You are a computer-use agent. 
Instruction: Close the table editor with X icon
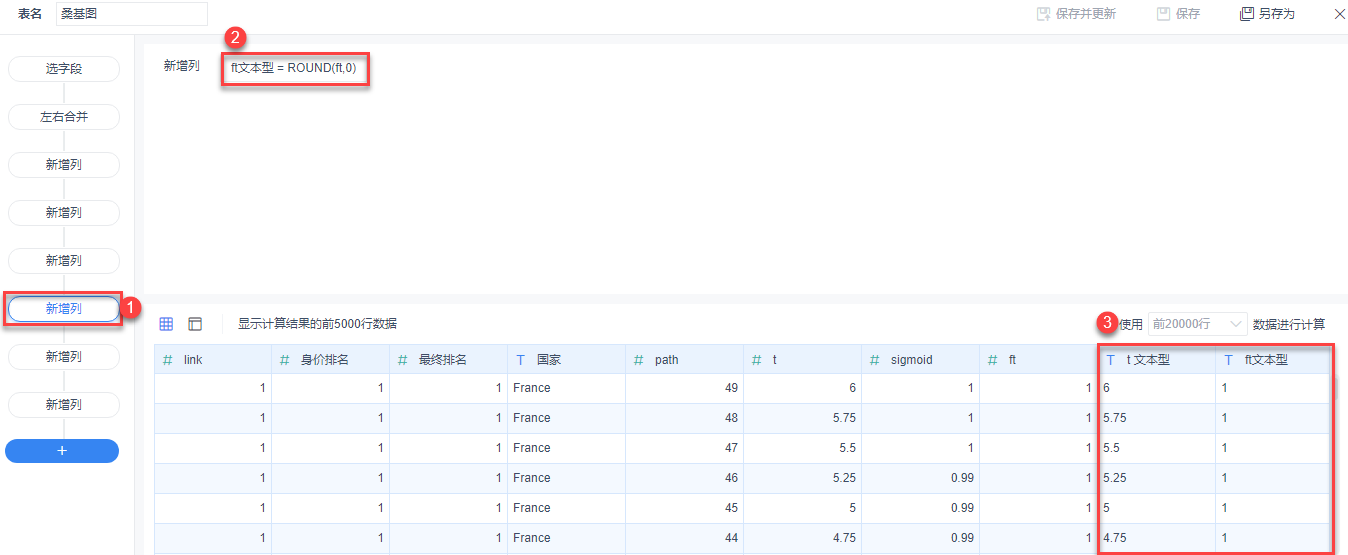(x=1340, y=14)
